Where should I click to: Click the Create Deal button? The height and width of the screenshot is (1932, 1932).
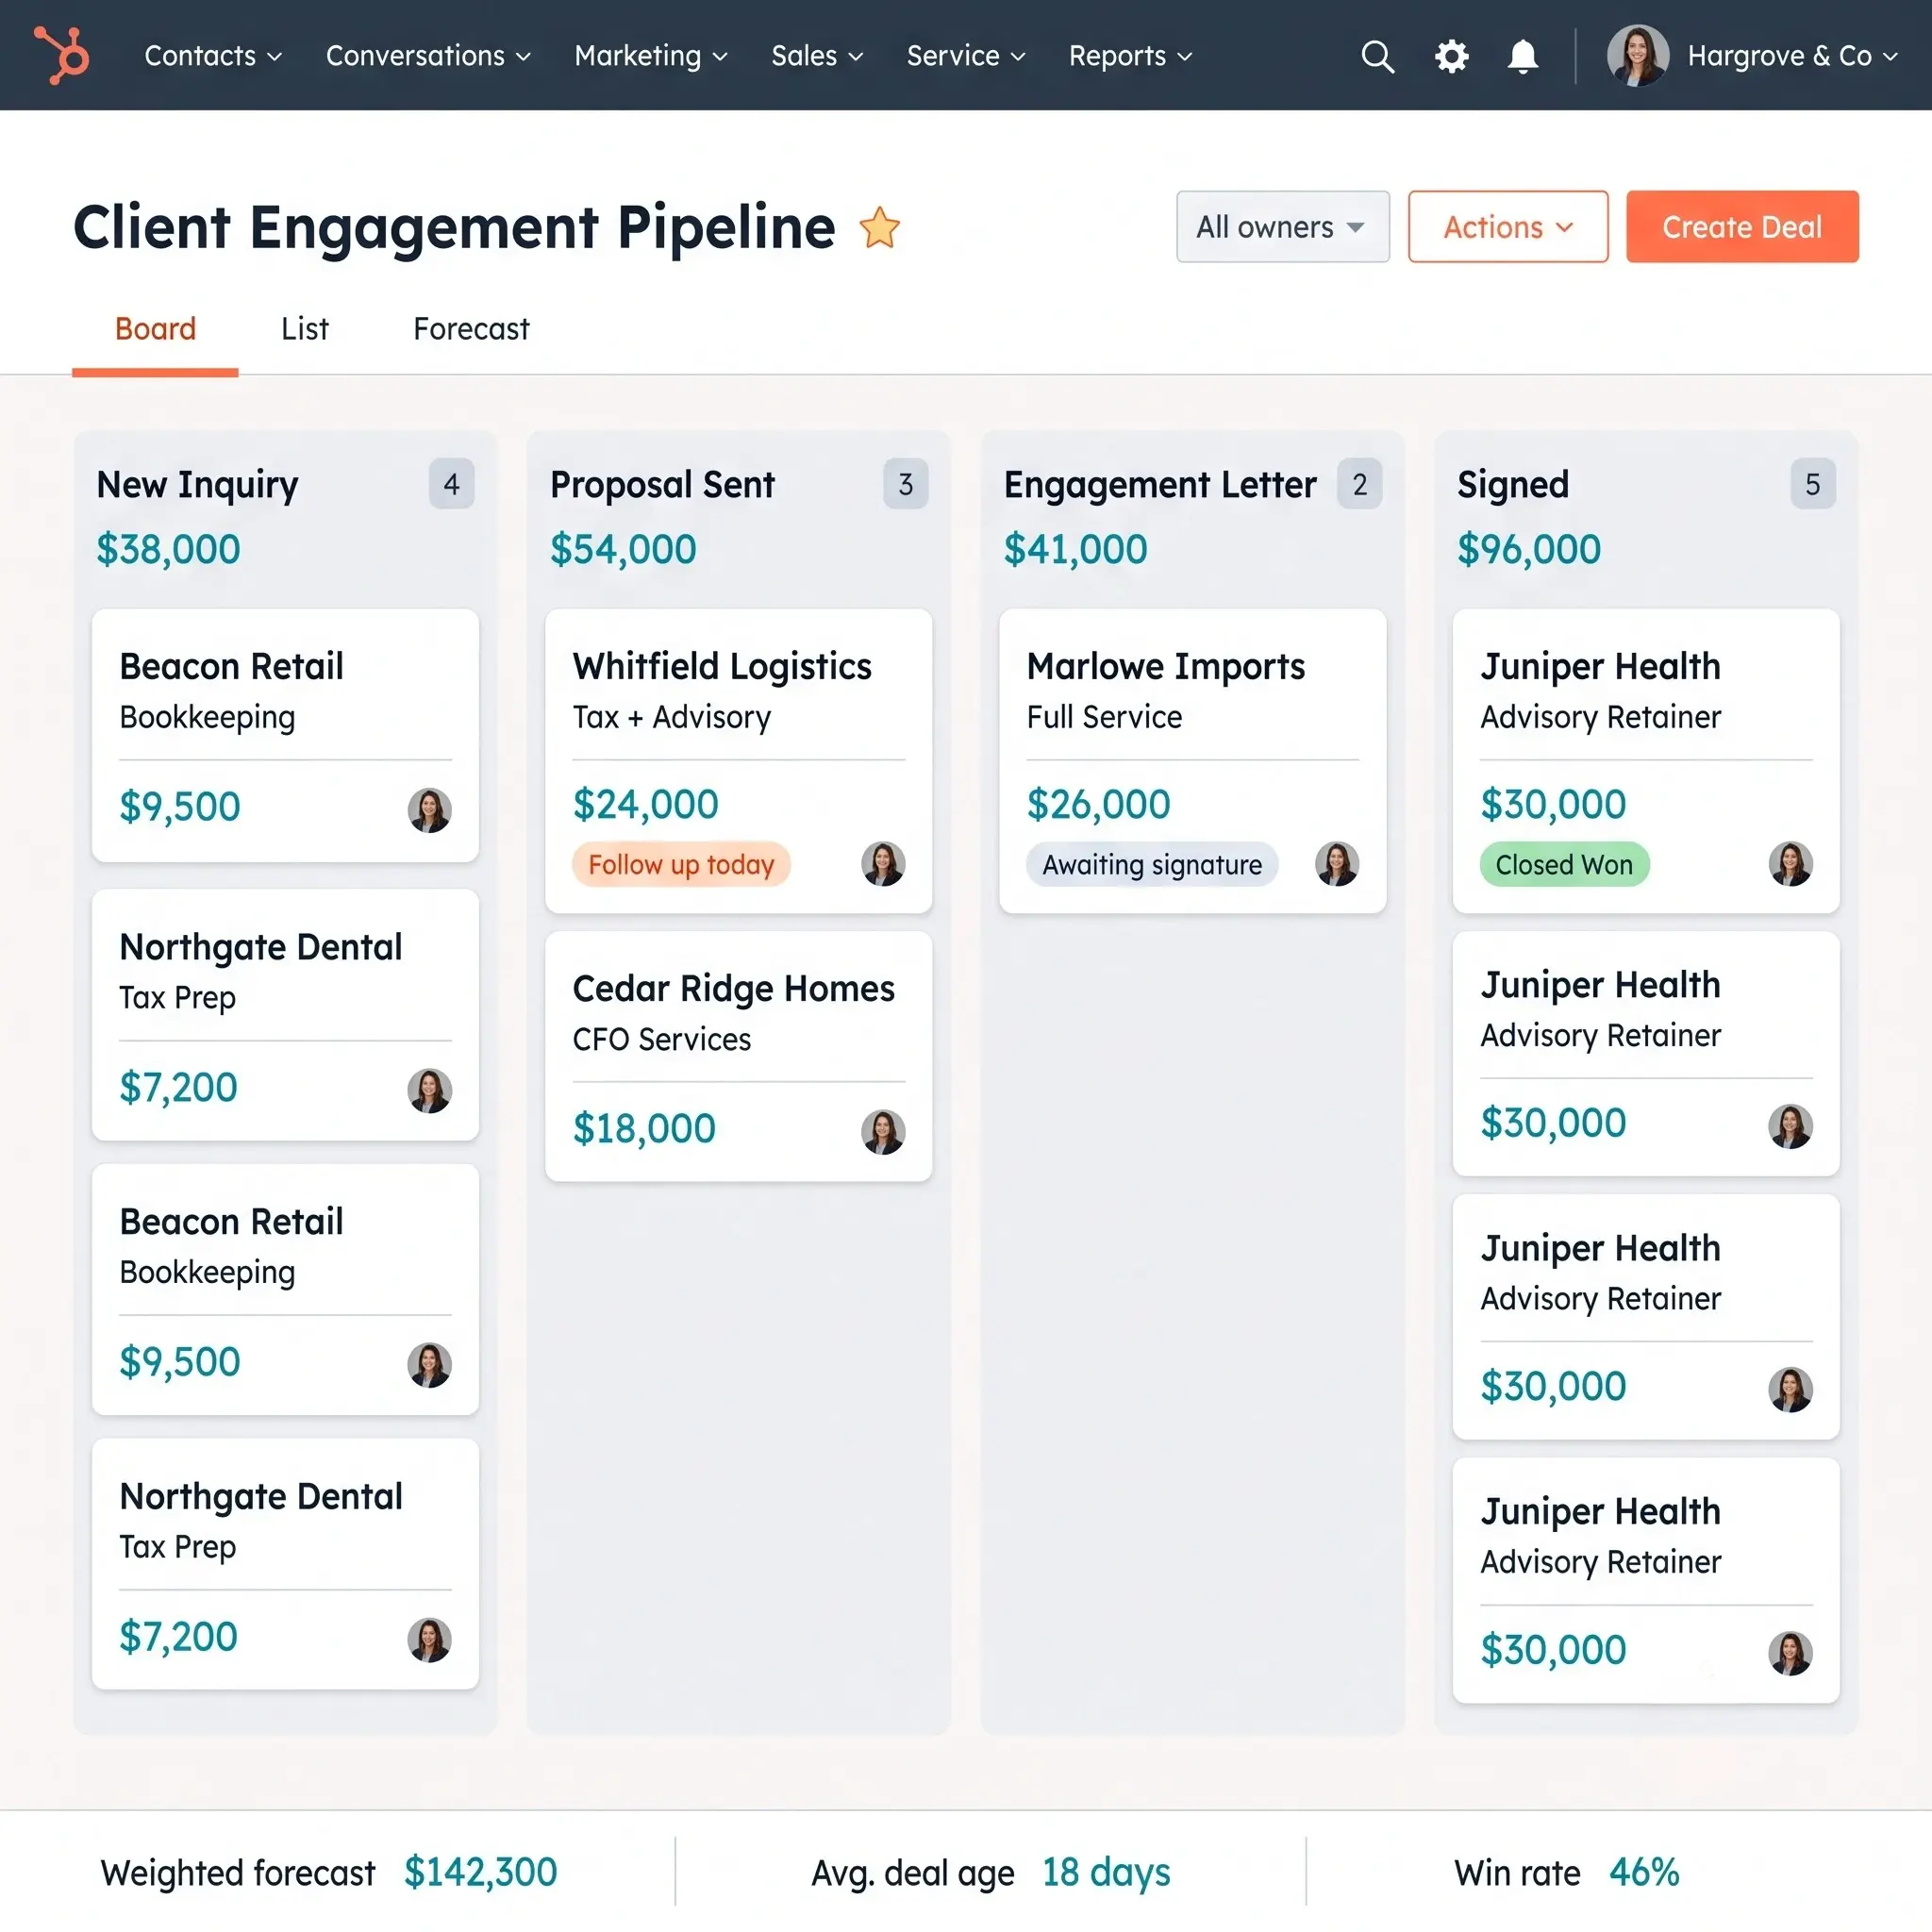(x=1741, y=227)
